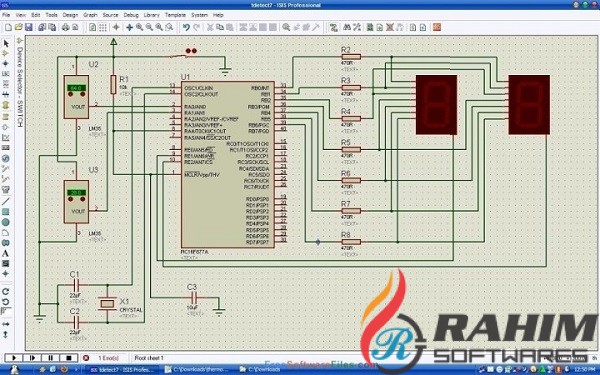This screenshot has width=600, height=375.
Task: Open a design with the folder icon
Action: coord(18,27)
